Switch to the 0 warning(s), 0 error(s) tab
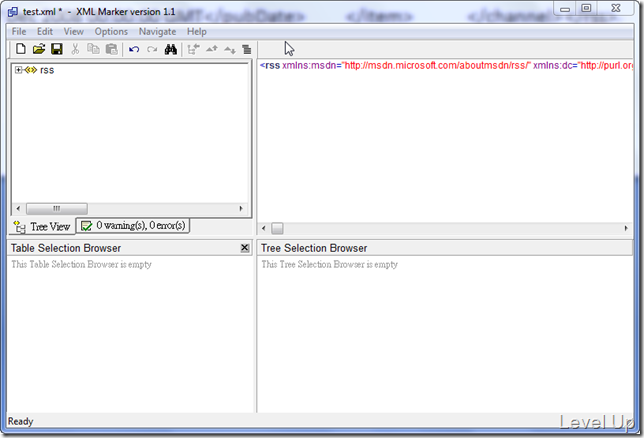Image resolution: width=644 pixels, height=438 pixels. 133,226
